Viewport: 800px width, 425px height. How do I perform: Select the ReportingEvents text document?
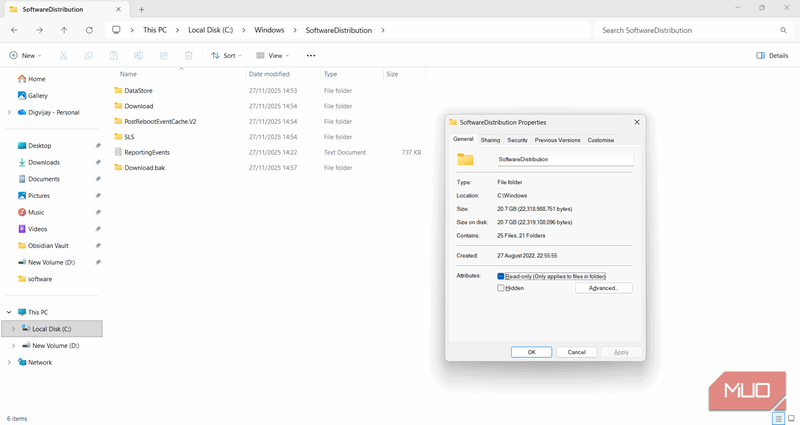point(146,152)
